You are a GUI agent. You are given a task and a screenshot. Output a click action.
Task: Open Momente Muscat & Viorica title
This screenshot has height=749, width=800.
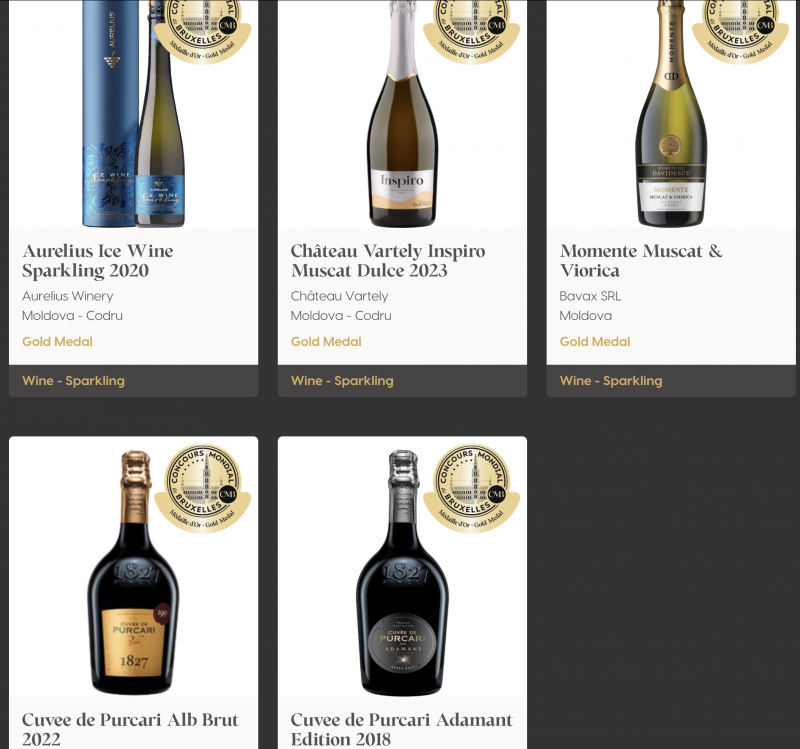pos(641,261)
